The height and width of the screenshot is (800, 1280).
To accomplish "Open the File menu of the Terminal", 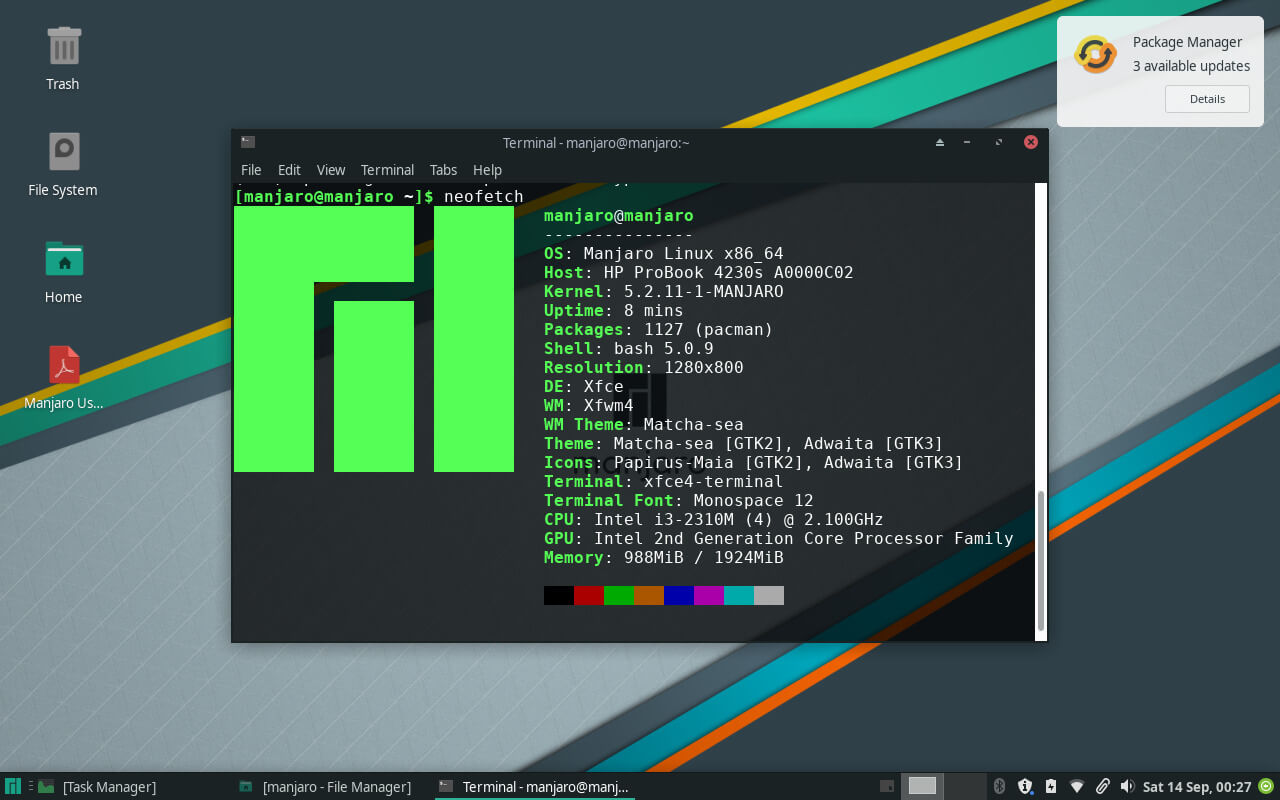I will [251, 170].
